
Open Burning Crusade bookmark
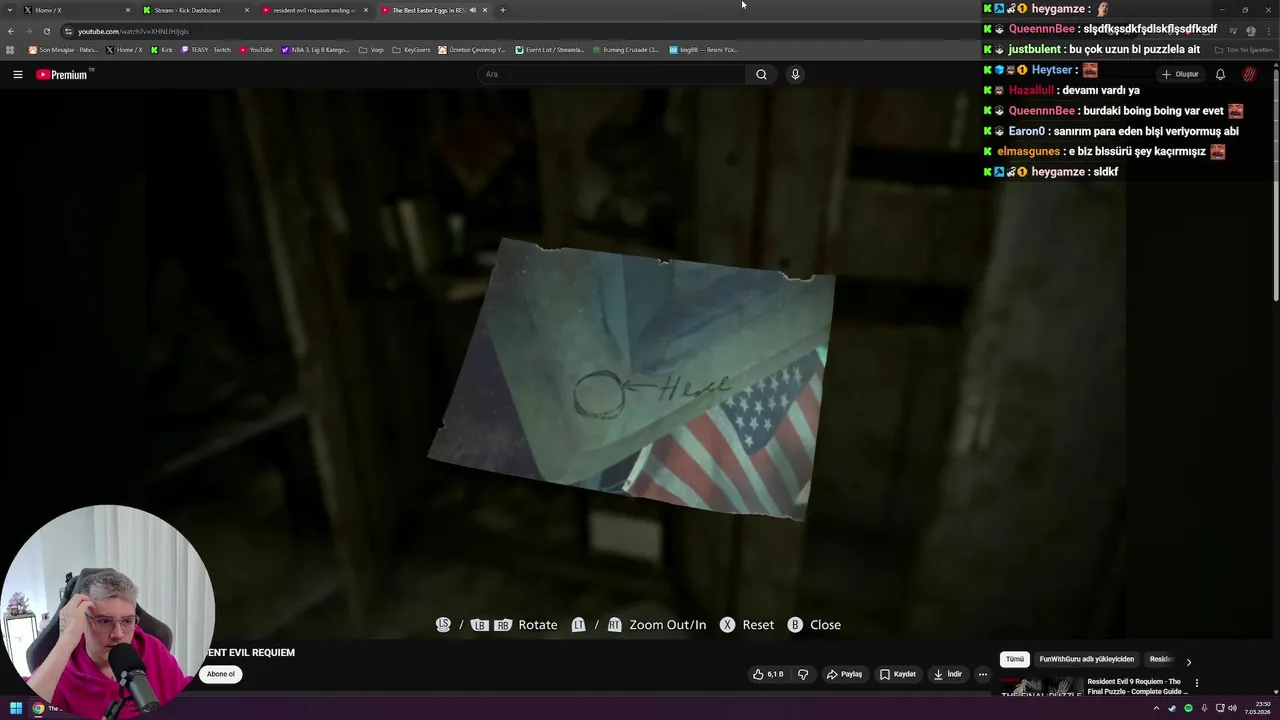(625, 49)
